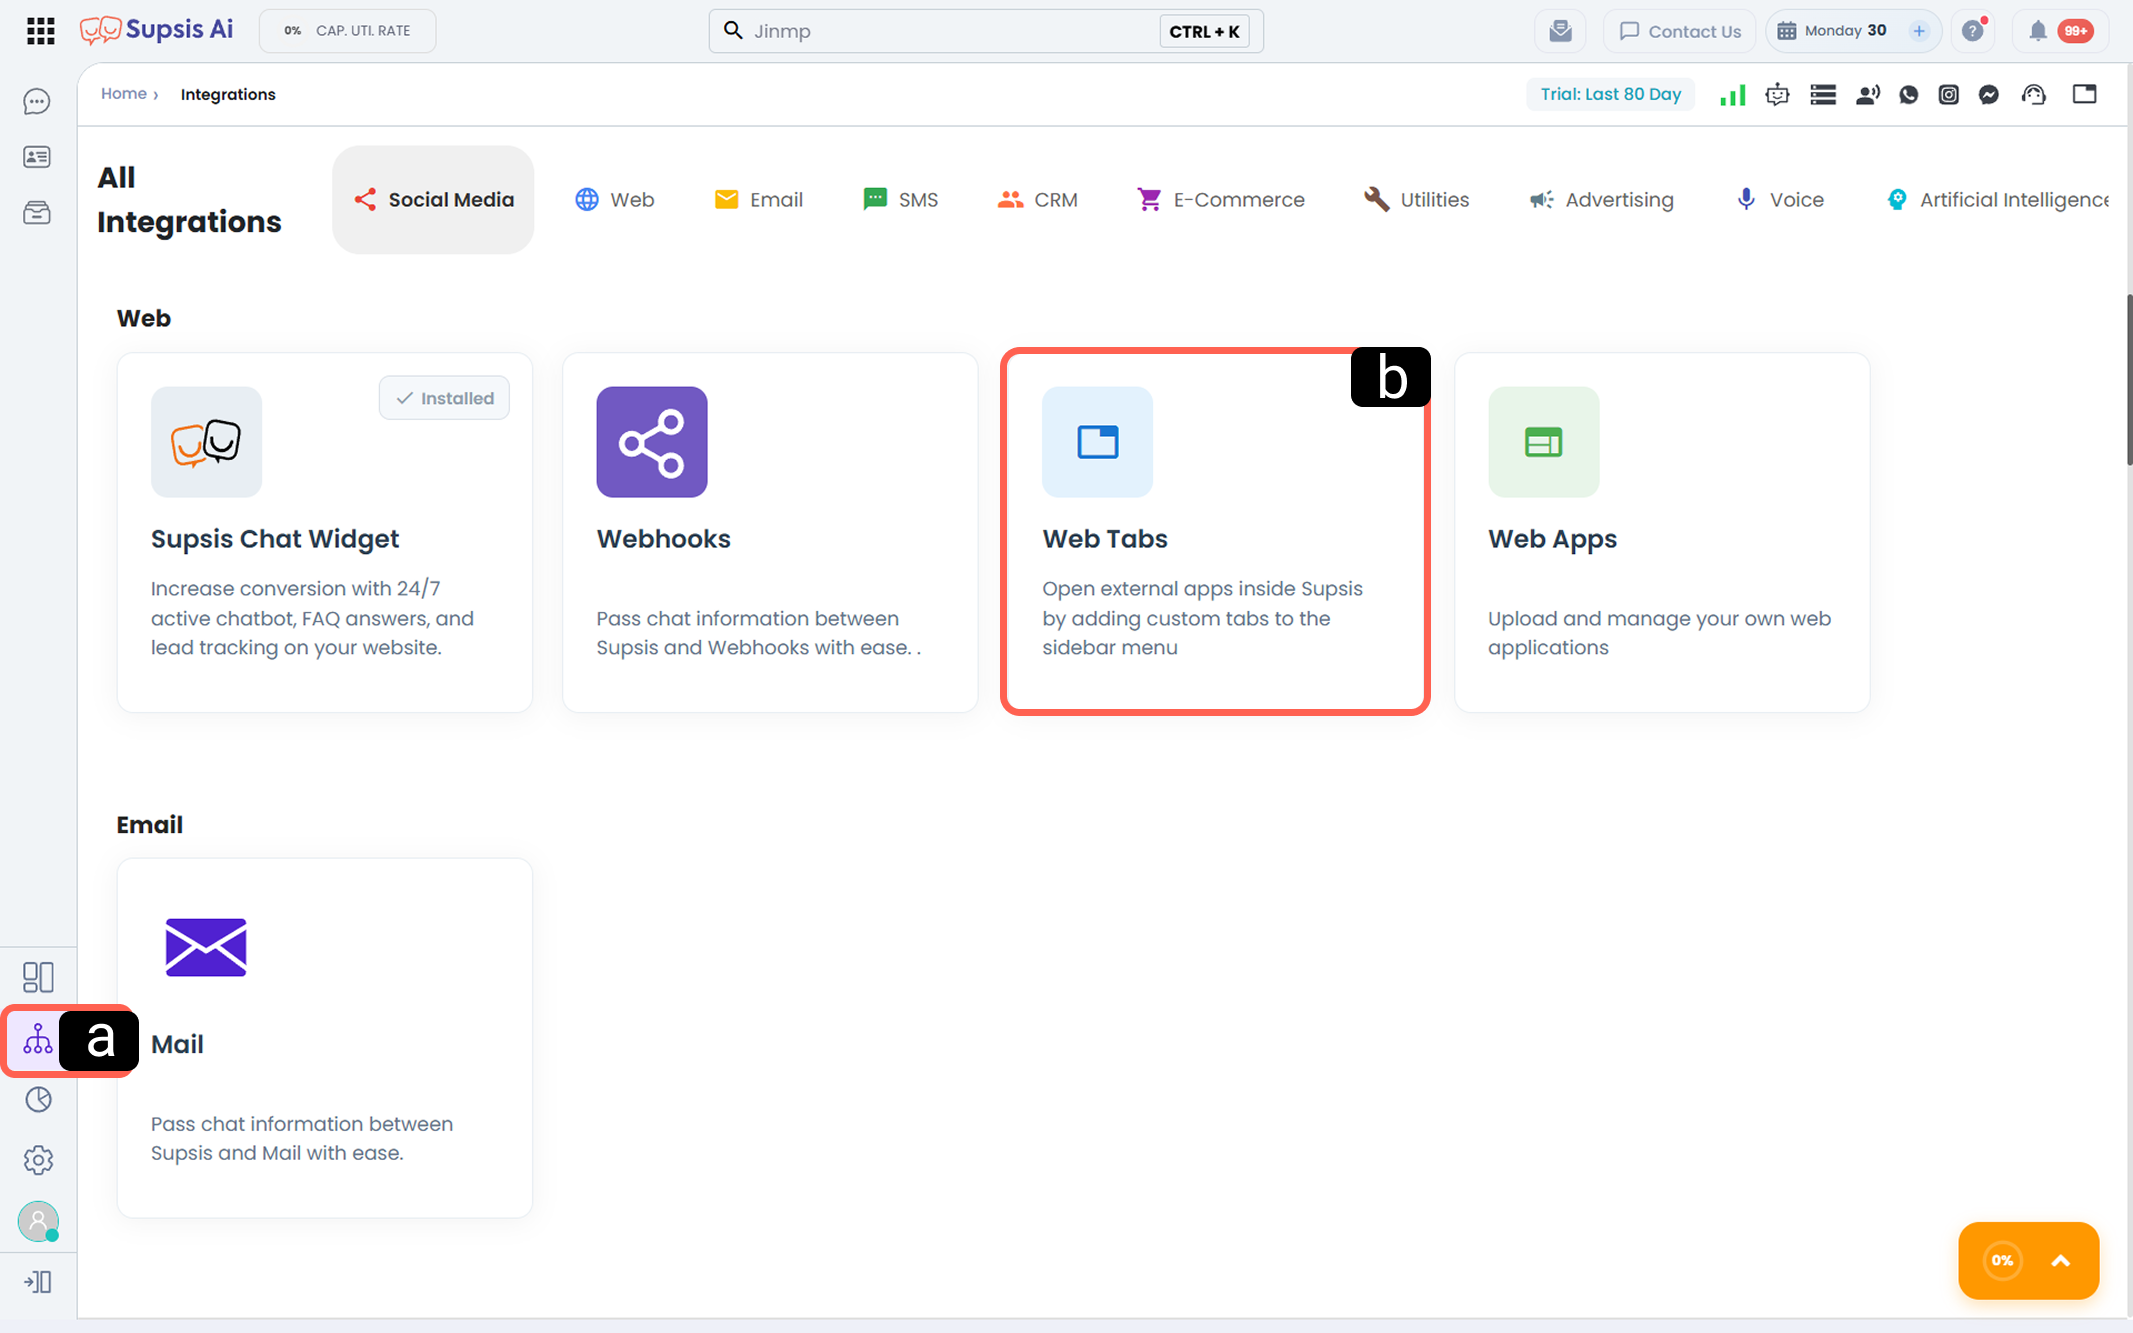The width and height of the screenshot is (2133, 1333).
Task: Expand the sidebar with the arrow icon
Action: coord(38,1282)
